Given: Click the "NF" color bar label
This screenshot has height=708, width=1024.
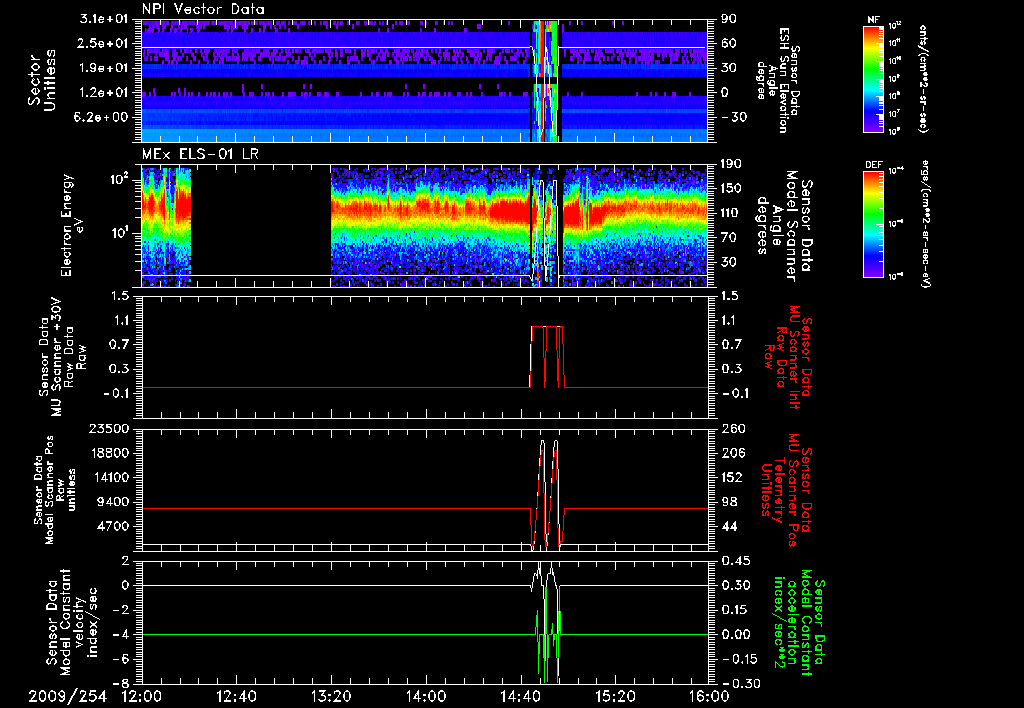Looking at the screenshot, I should [873, 20].
